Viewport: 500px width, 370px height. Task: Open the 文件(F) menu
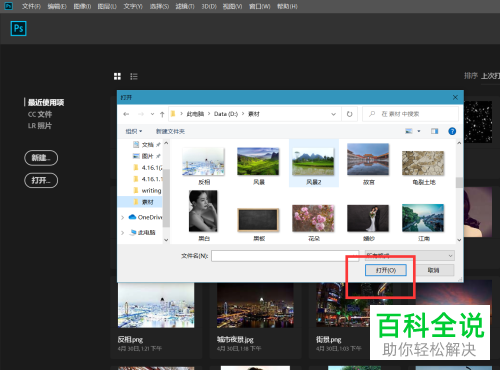coord(31,6)
